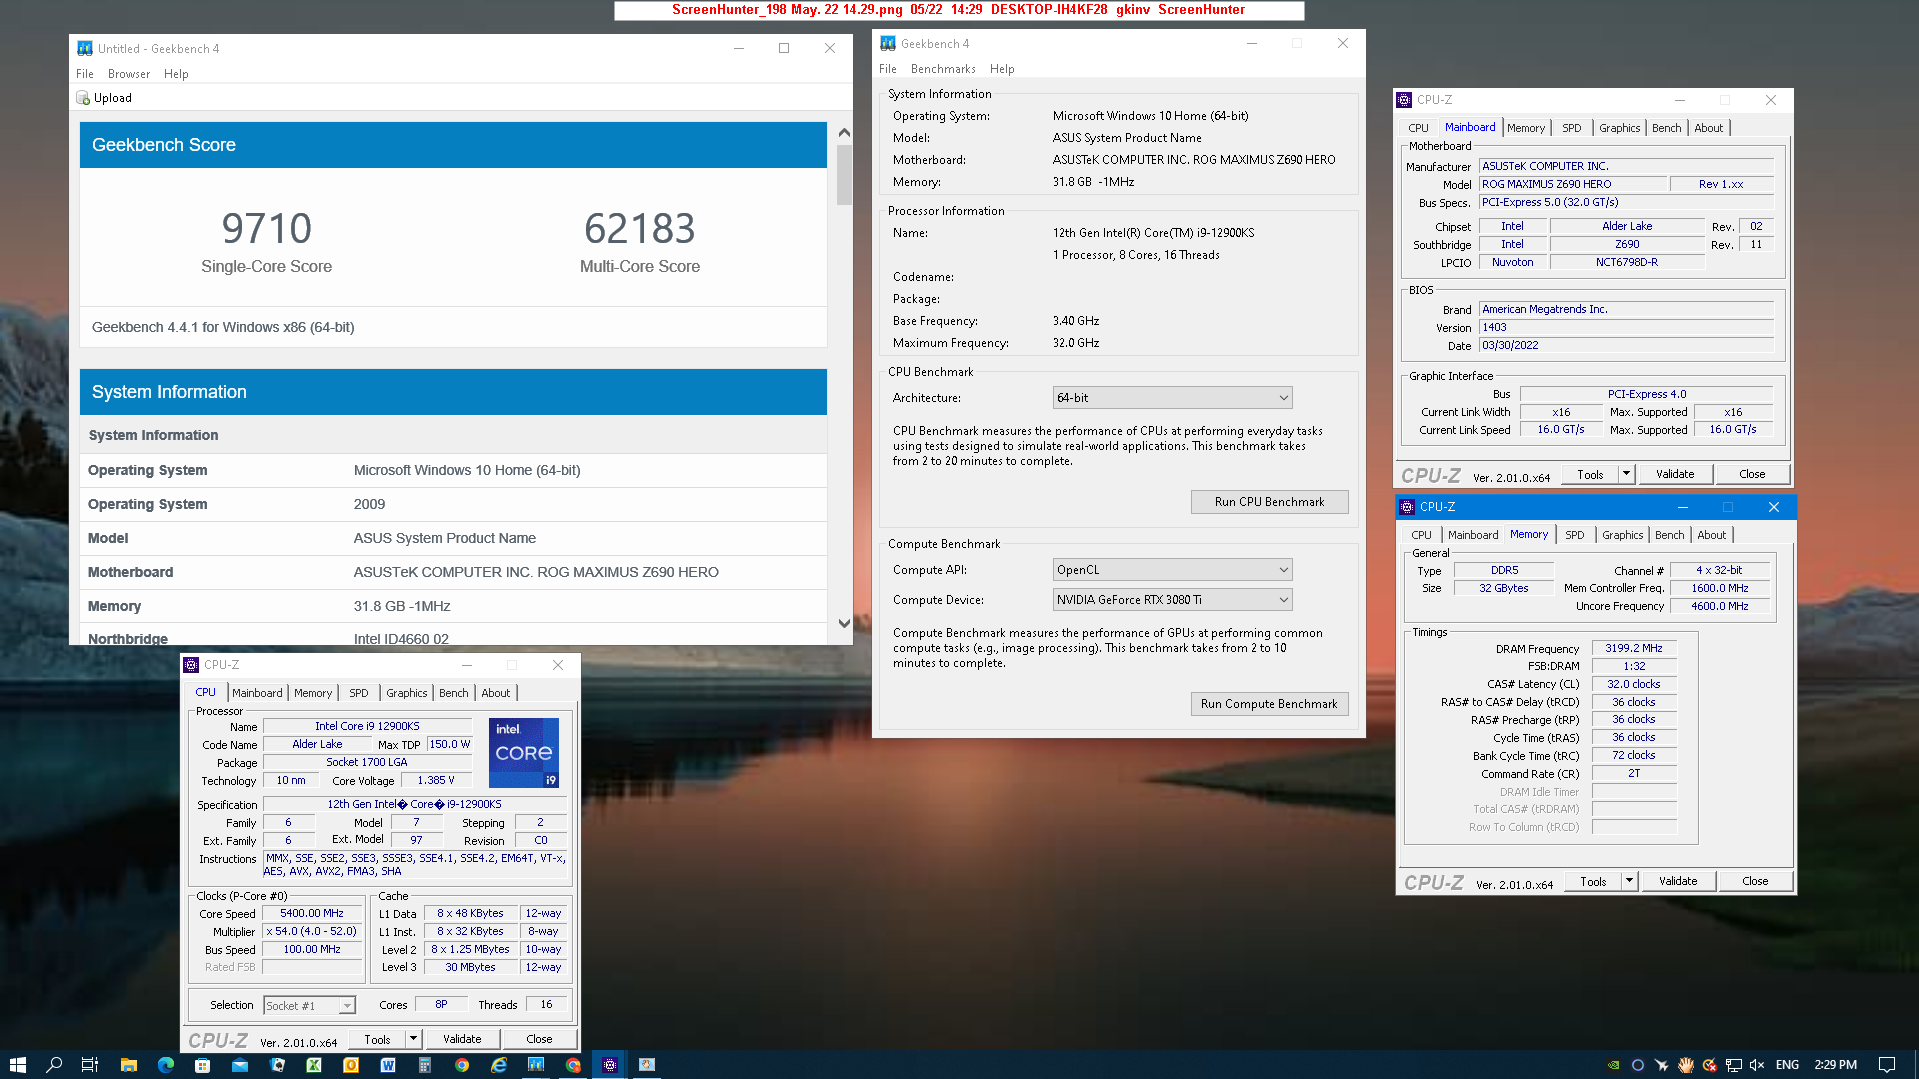1919x1079 pixels.
Task: Click the BIOS Version 1403 field
Action: tap(1626, 327)
